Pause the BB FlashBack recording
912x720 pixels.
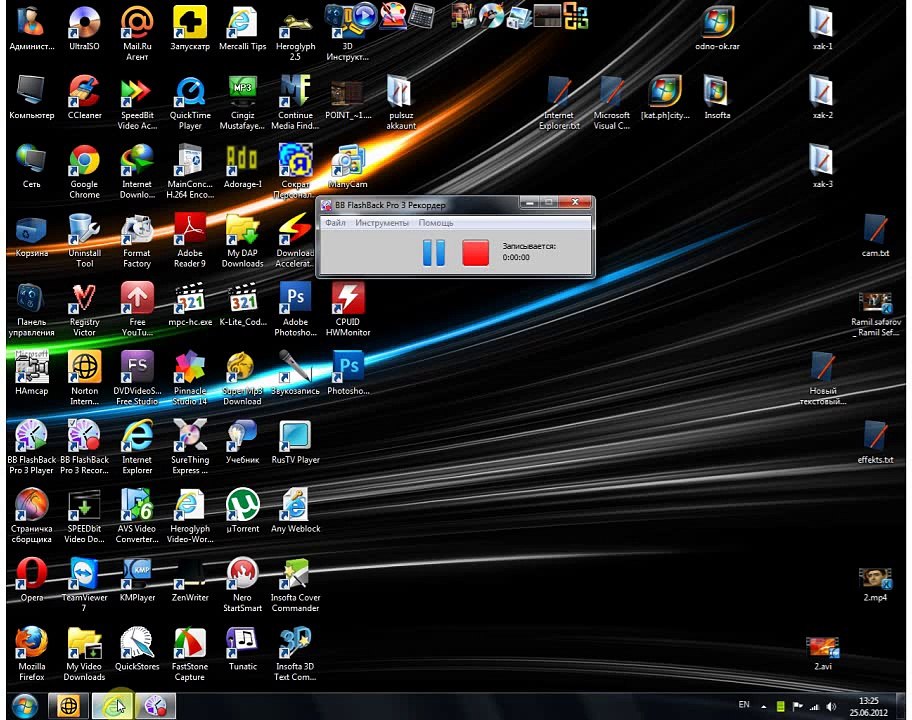pyautogui.click(x=433, y=253)
